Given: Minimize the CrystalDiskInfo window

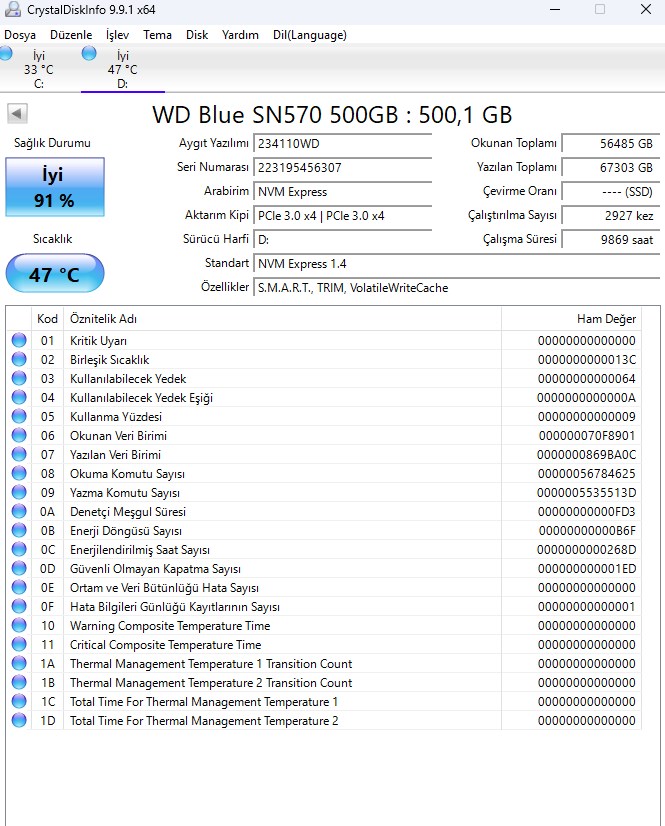Looking at the screenshot, I should point(555,9).
